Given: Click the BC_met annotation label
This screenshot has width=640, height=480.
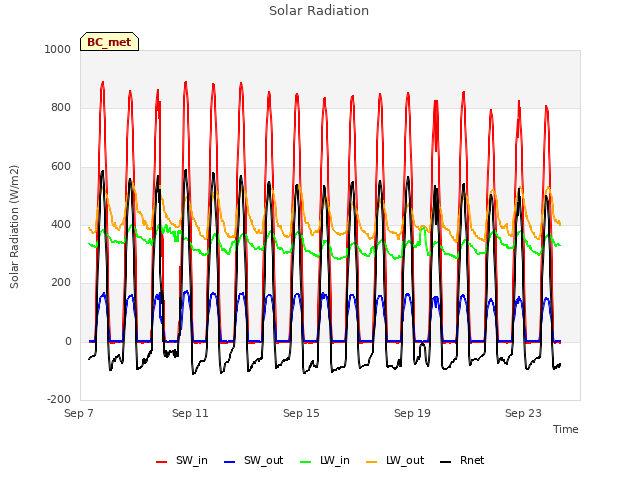Looking at the screenshot, I should (109, 42).
